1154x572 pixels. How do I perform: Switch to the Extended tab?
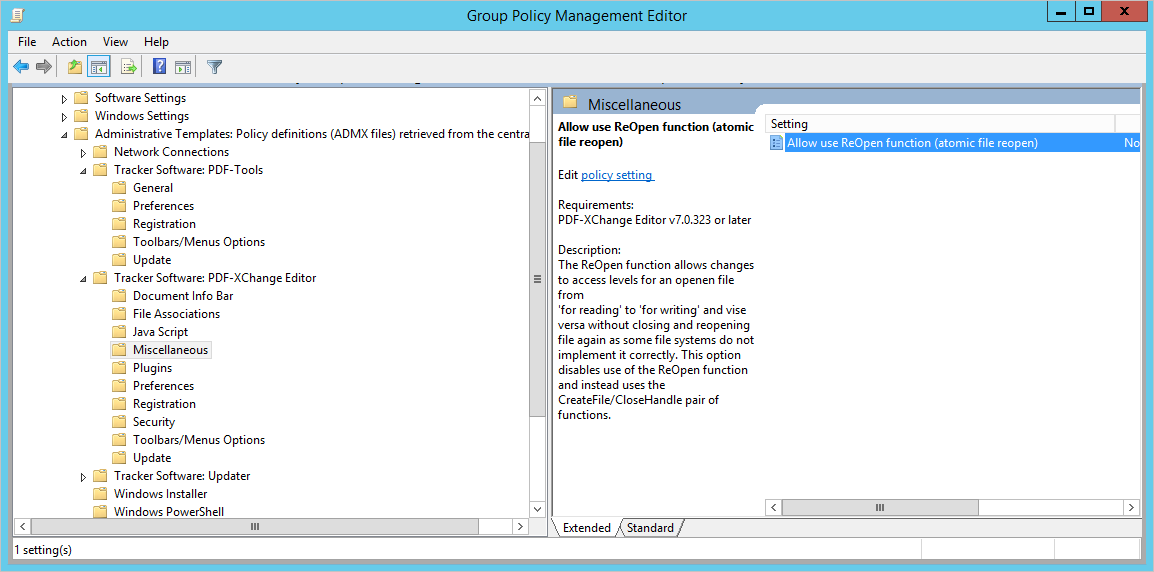click(587, 528)
